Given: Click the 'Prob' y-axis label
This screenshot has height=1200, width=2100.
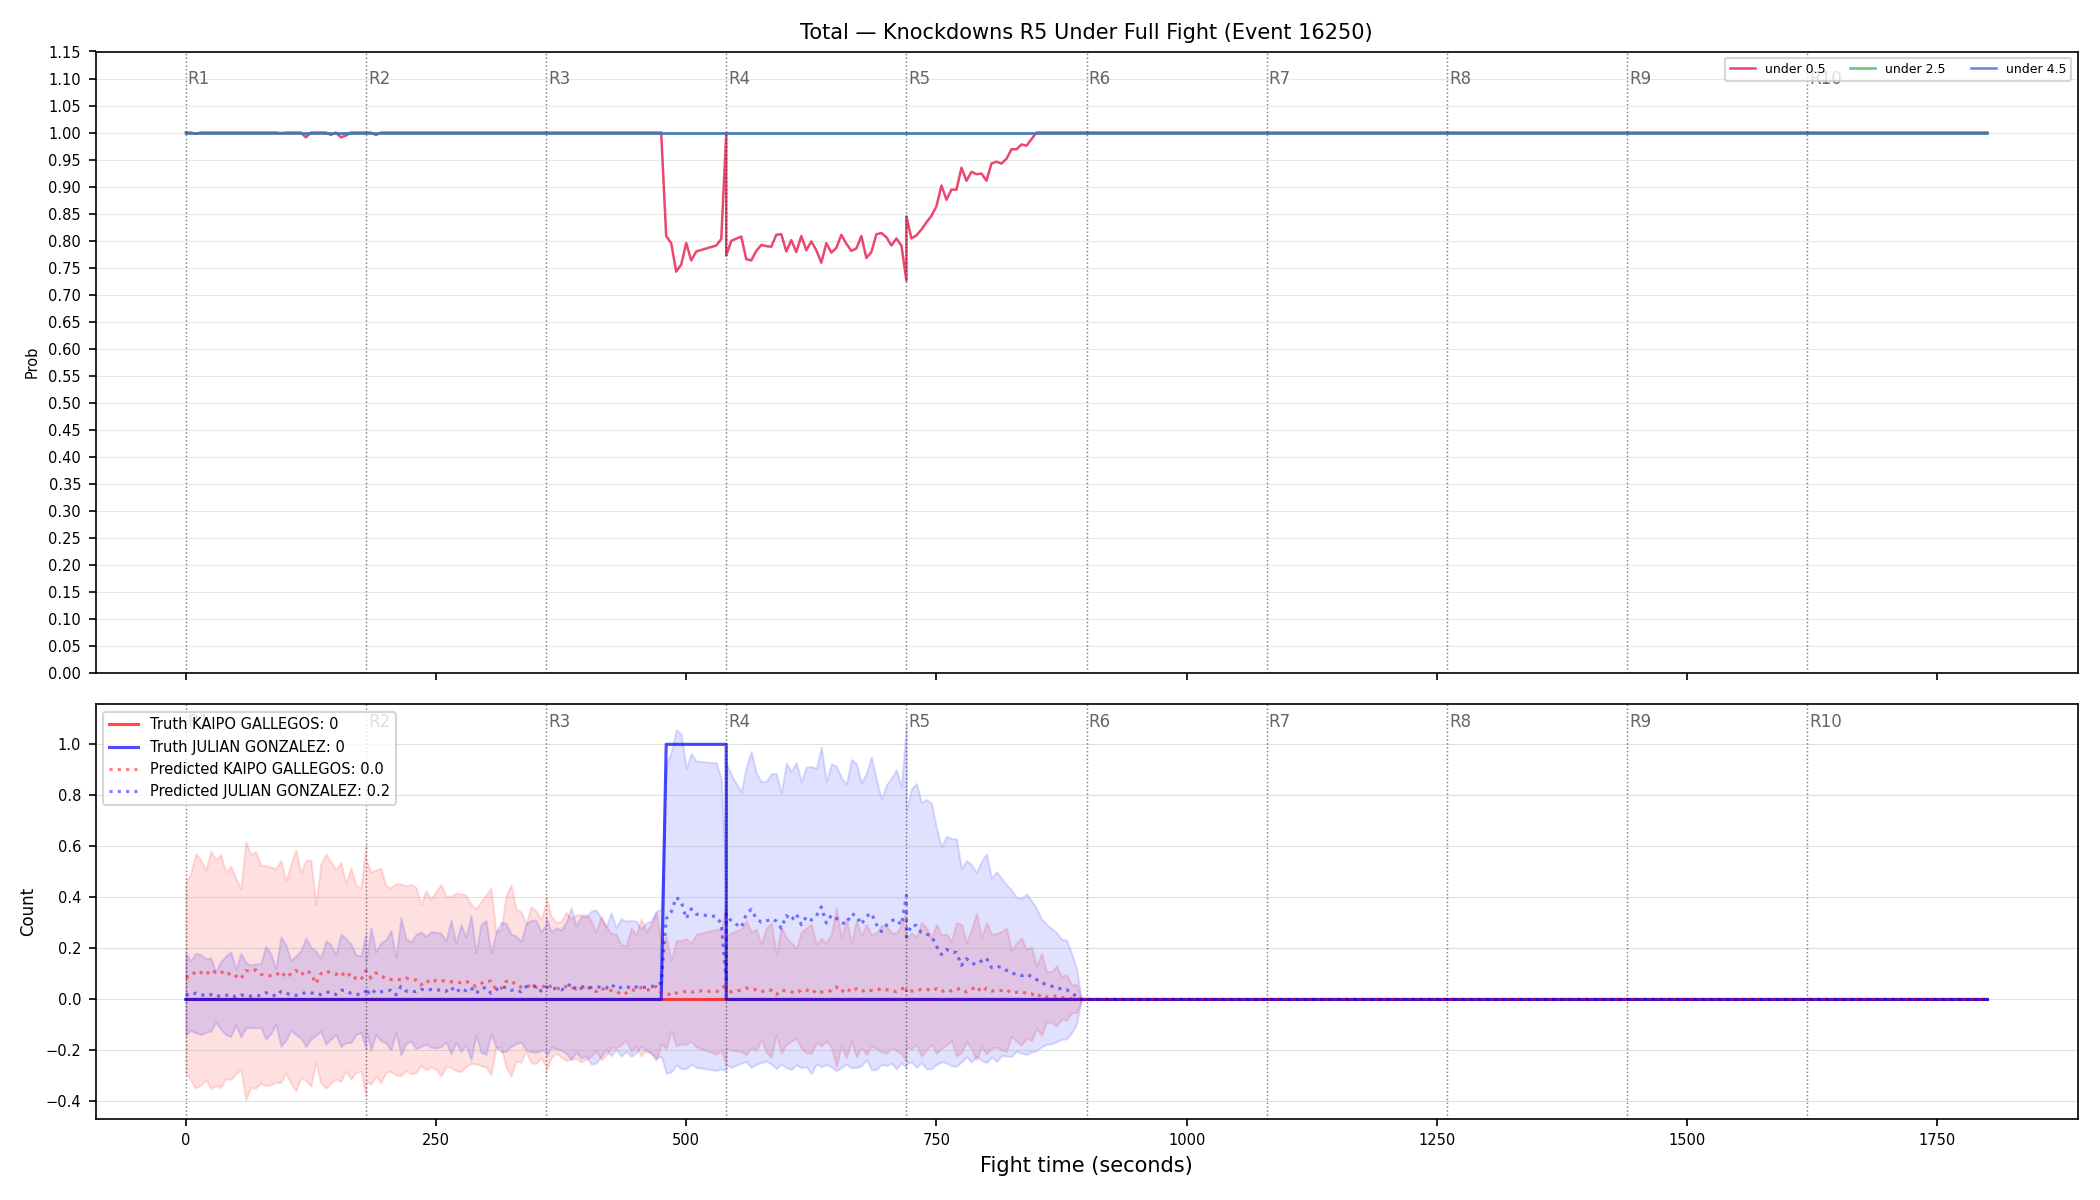Looking at the screenshot, I should (31, 363).
